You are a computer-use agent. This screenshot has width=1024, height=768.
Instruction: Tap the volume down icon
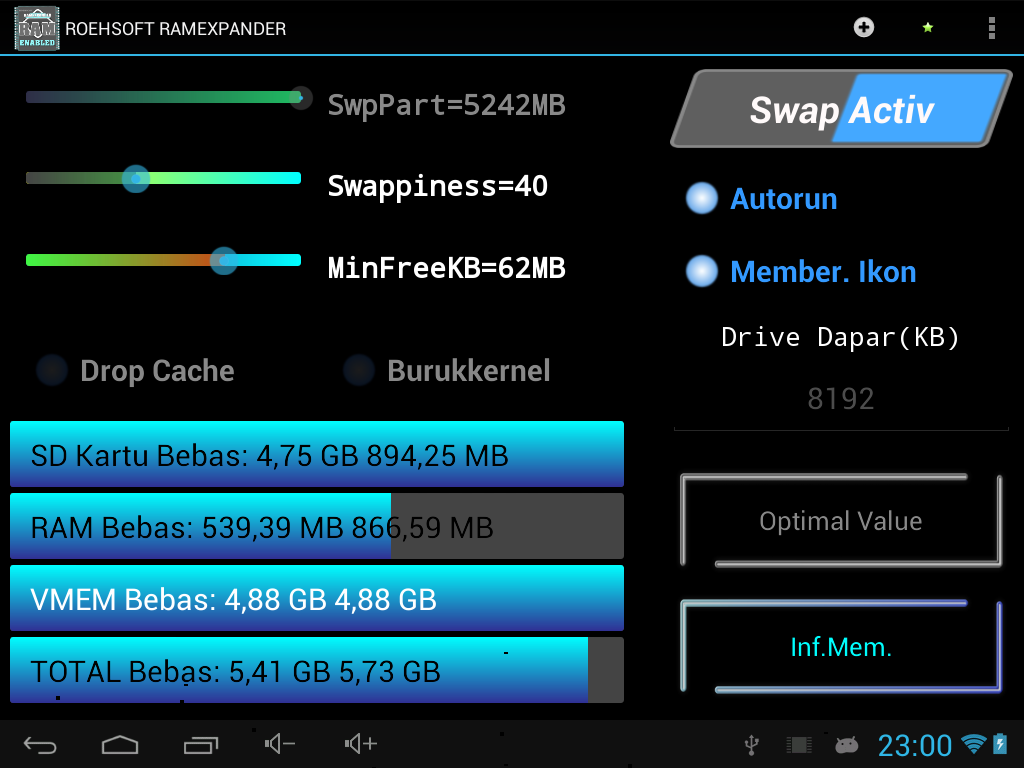[280, 743]
